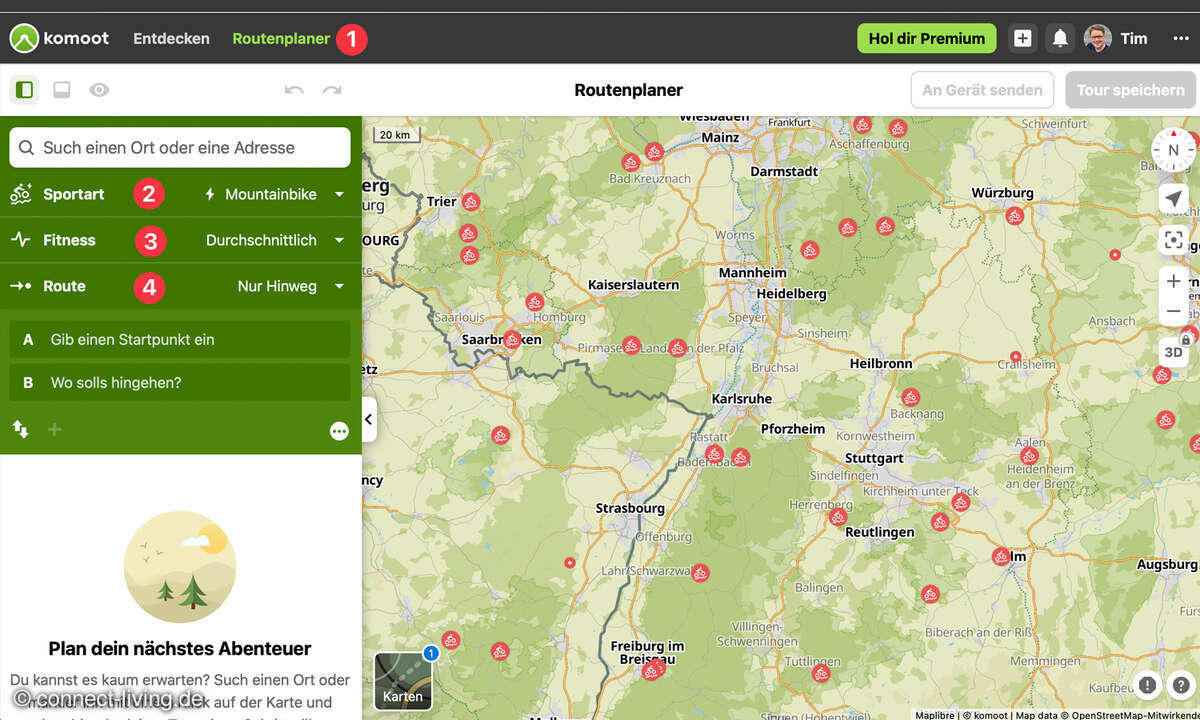Switch to the Routenplaner tab
Image resolution: width=1200 pixels, height=720 pixels.
(x=281, y=39)
